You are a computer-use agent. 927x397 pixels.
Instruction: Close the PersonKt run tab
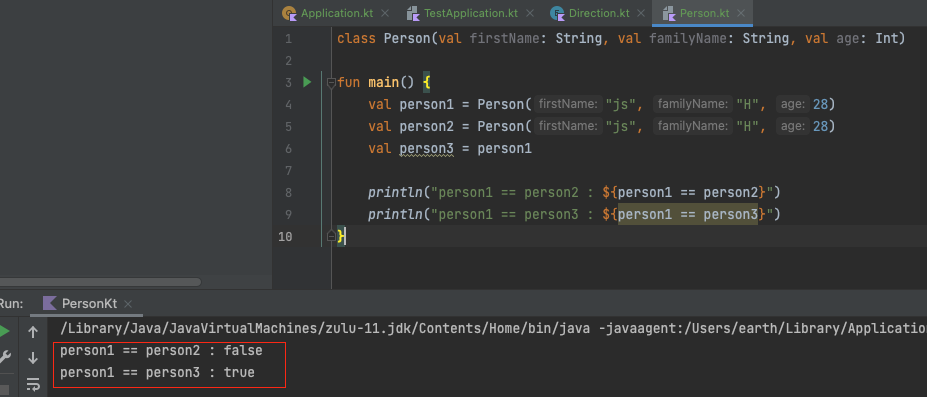point(128,304)
